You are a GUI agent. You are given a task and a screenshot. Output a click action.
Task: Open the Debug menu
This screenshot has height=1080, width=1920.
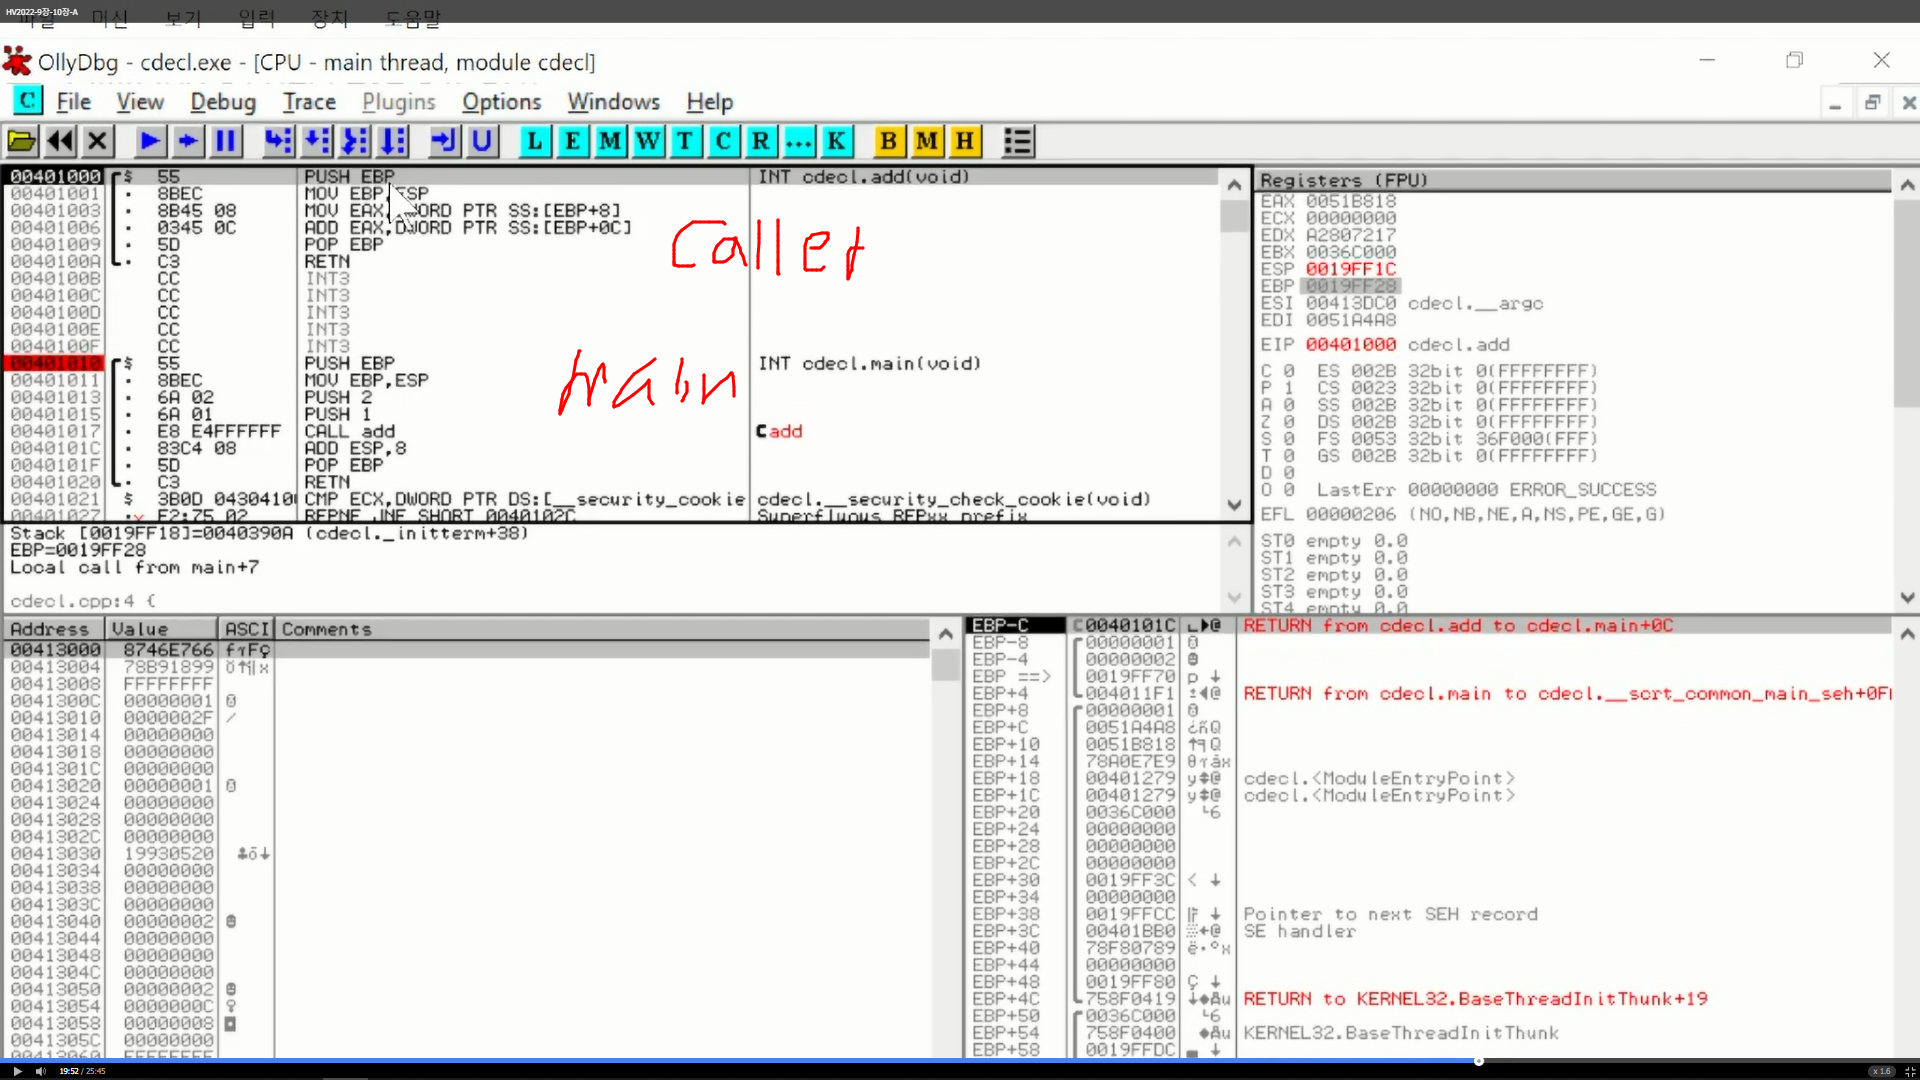[x=223, y=102]
